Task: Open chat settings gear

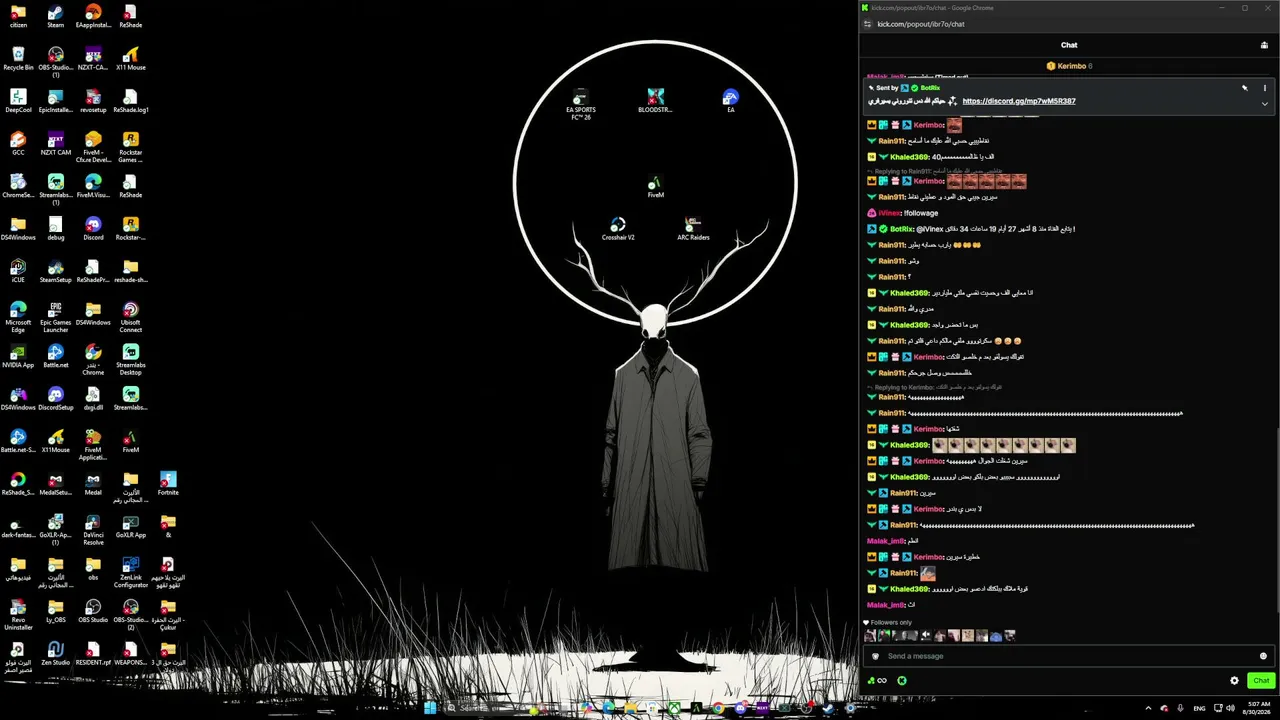Action: pos(1234,681)
